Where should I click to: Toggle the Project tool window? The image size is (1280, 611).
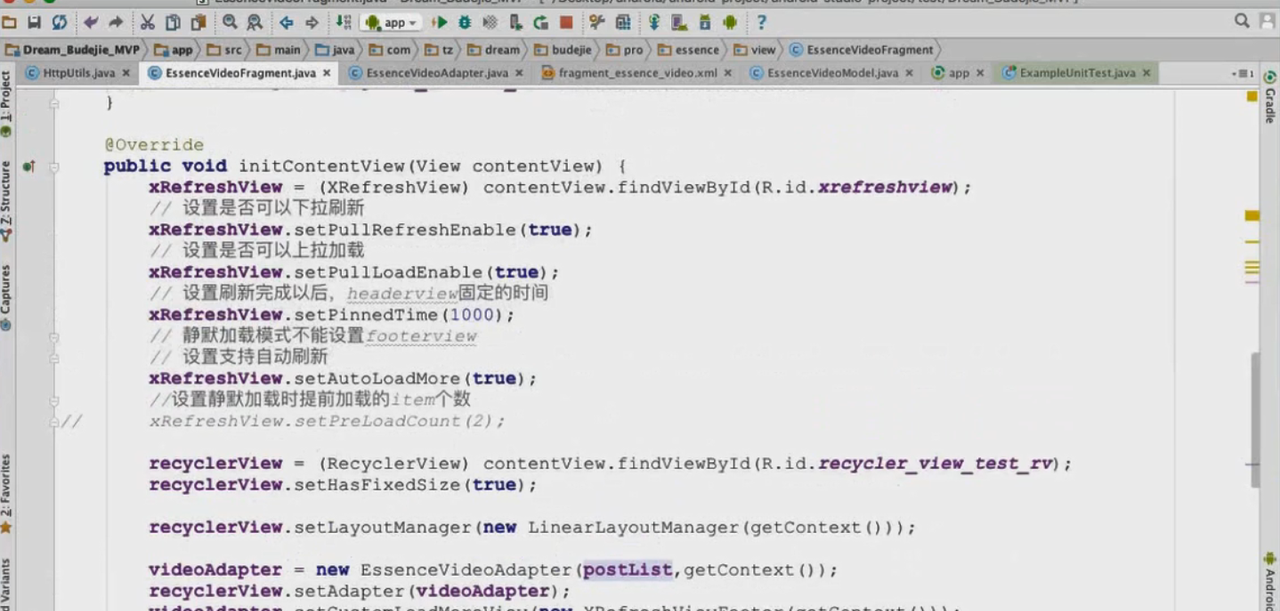pos(6,103)
